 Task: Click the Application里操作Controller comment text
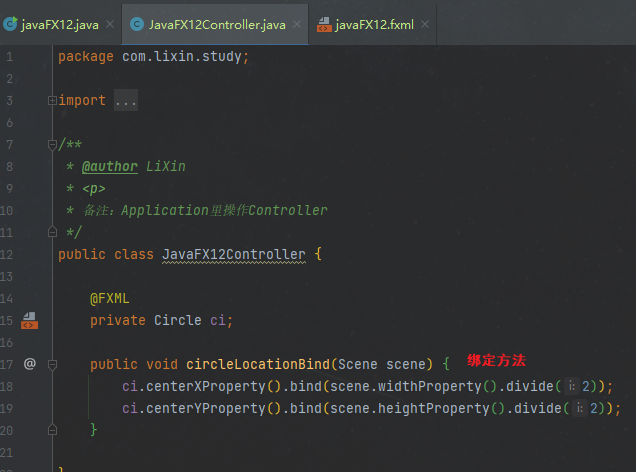pyautogui.click(x=224, y=210)
